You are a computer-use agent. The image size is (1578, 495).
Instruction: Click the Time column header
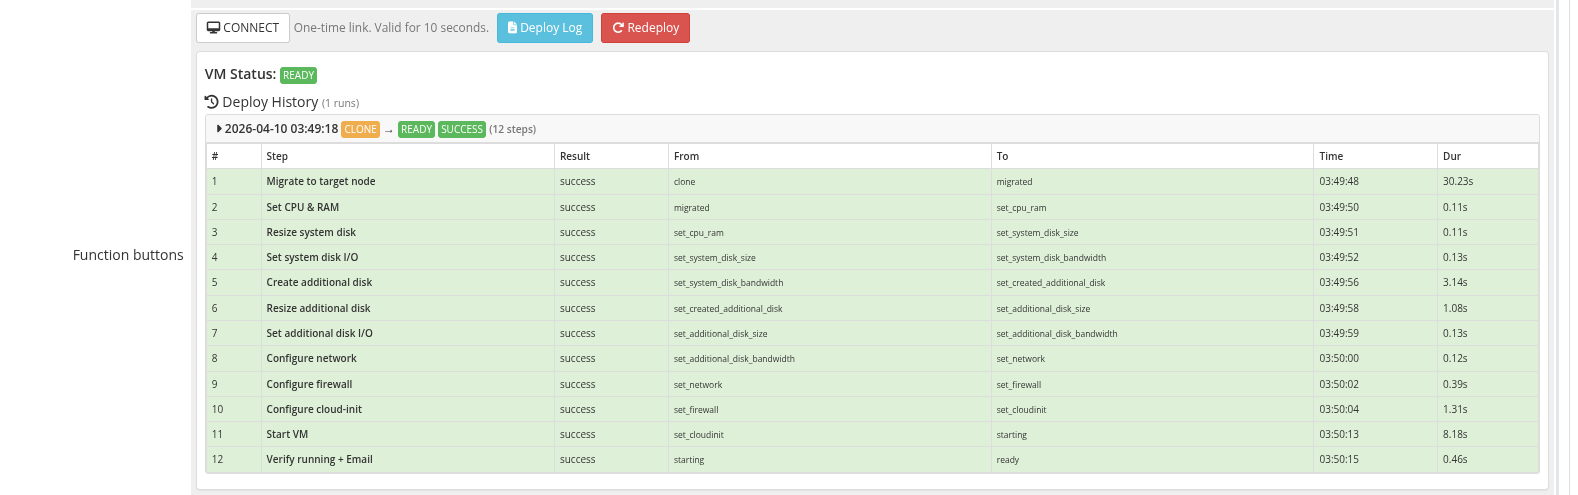coord(1331,156)
